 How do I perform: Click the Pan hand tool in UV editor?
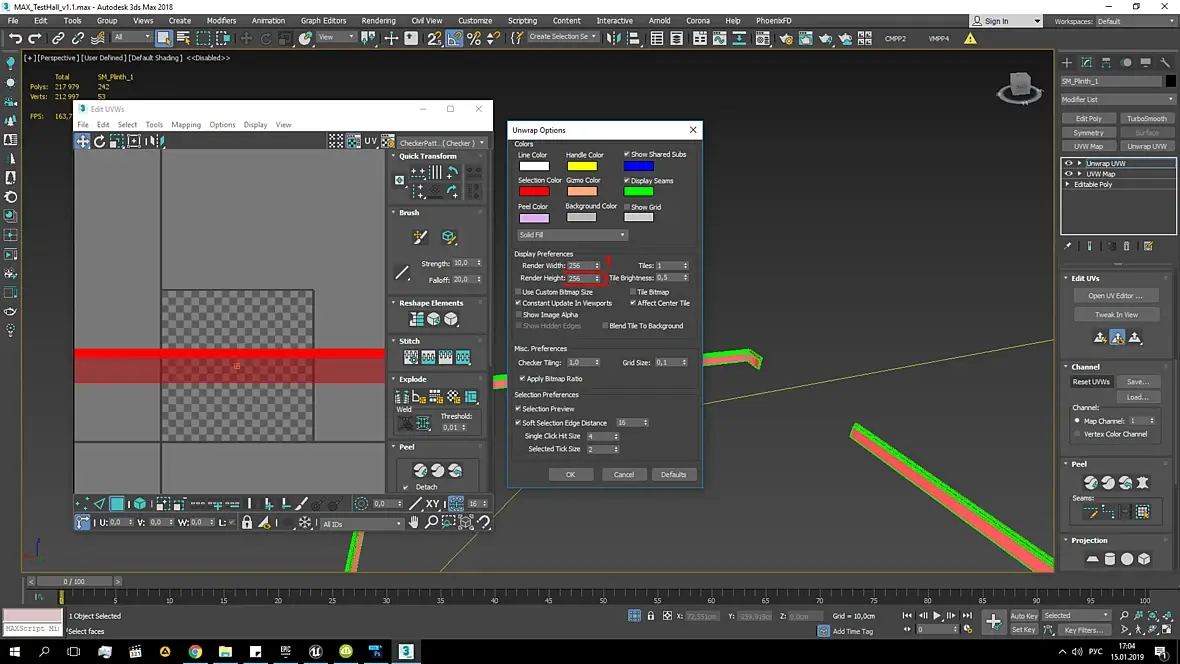click(414, 523)
